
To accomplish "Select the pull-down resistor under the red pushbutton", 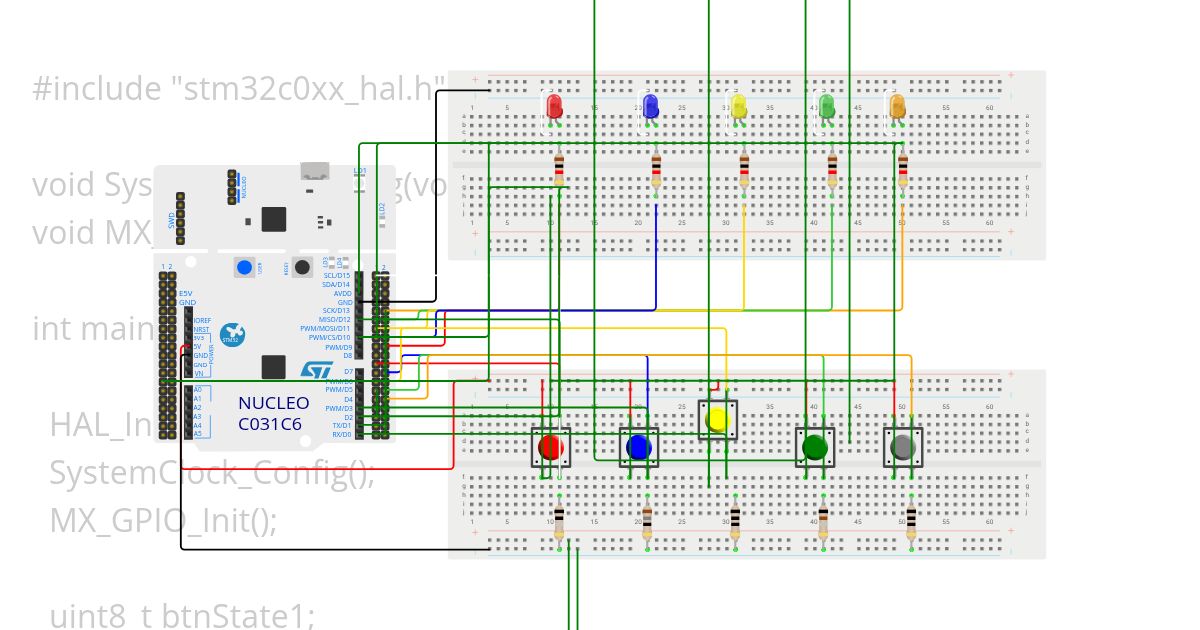I will point(559,521).
